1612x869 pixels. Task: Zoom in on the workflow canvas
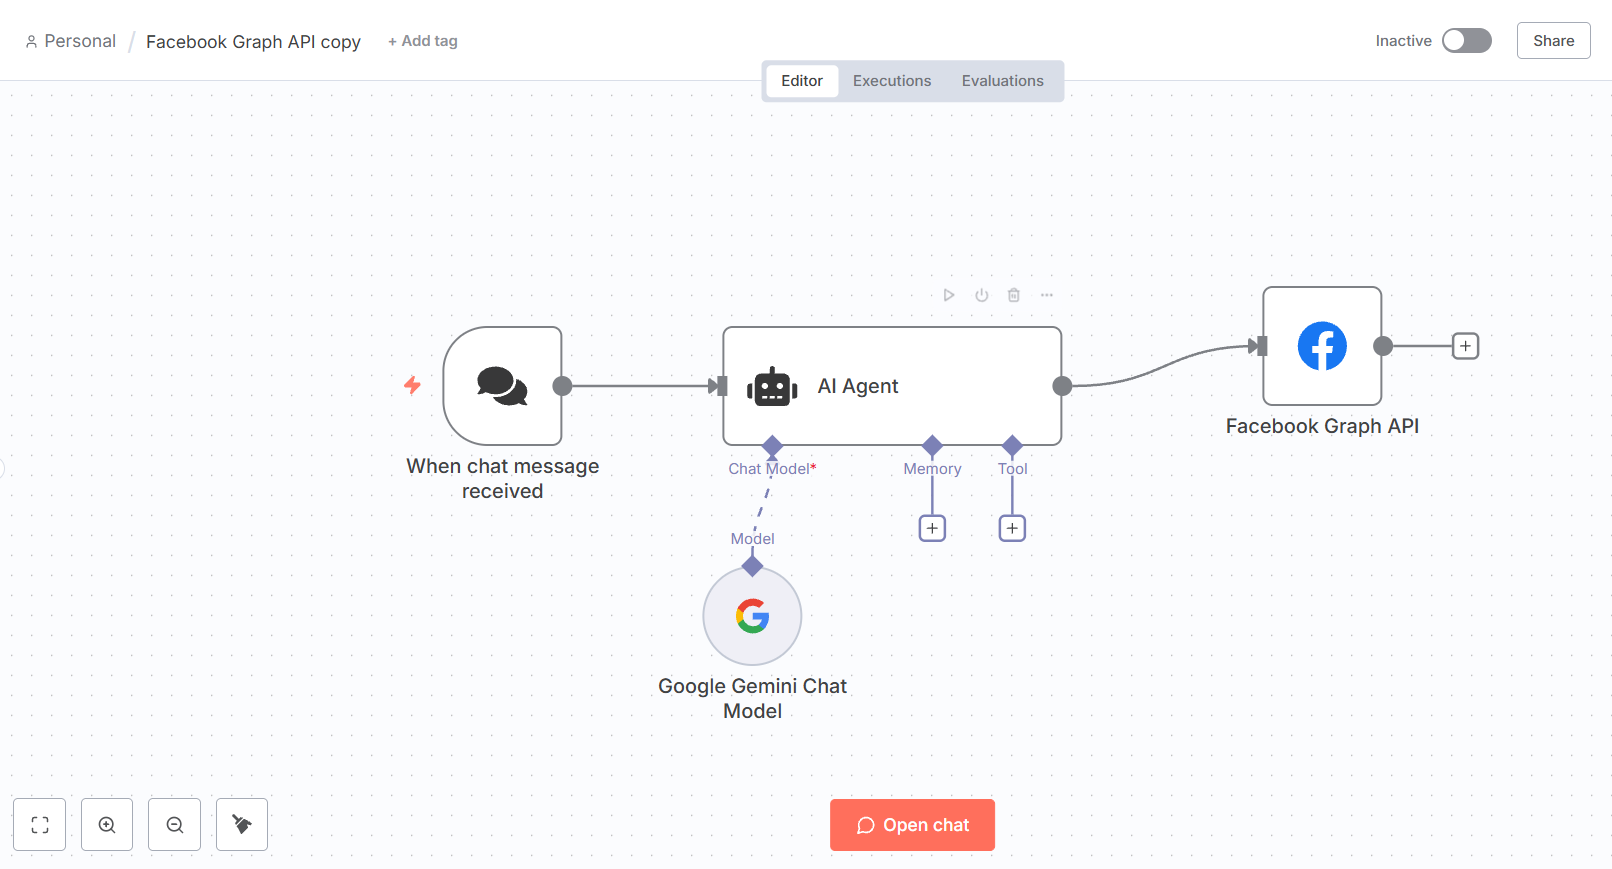(x=107, y=825)
